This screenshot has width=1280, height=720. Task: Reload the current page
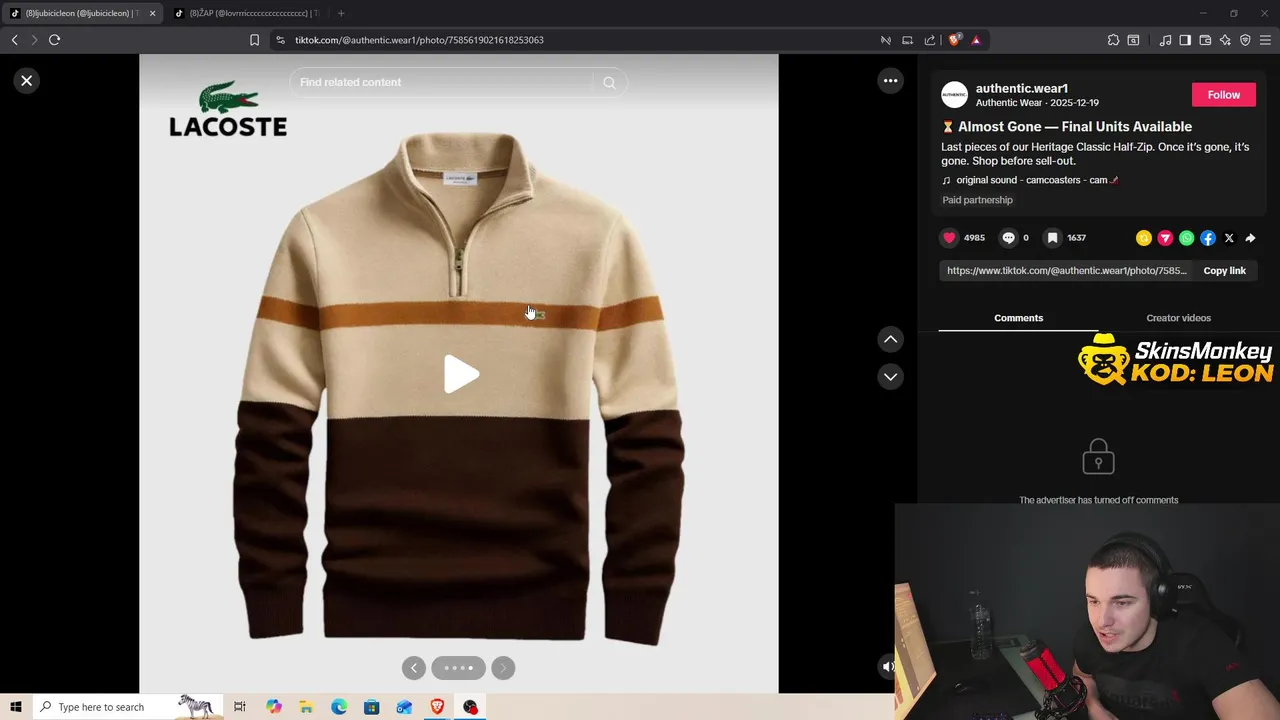click(x=54, y=40)
